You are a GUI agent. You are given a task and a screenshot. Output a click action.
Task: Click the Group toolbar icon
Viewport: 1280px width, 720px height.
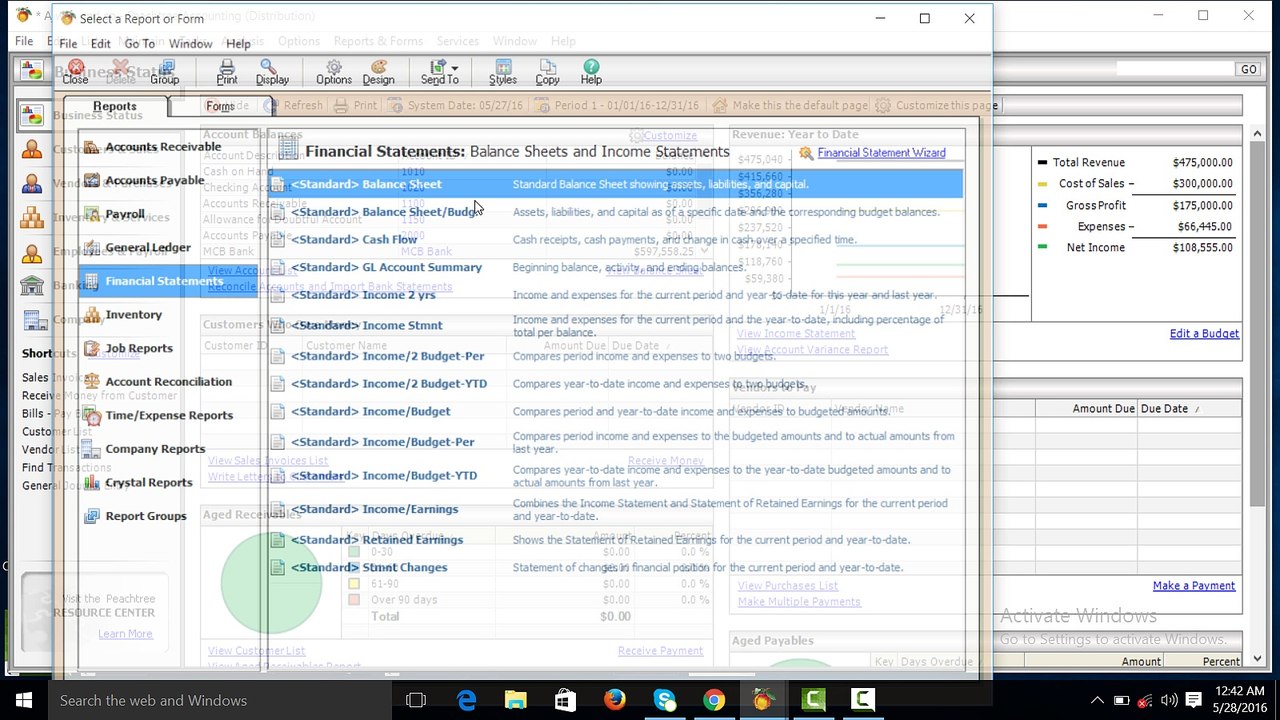coord(165,71)
